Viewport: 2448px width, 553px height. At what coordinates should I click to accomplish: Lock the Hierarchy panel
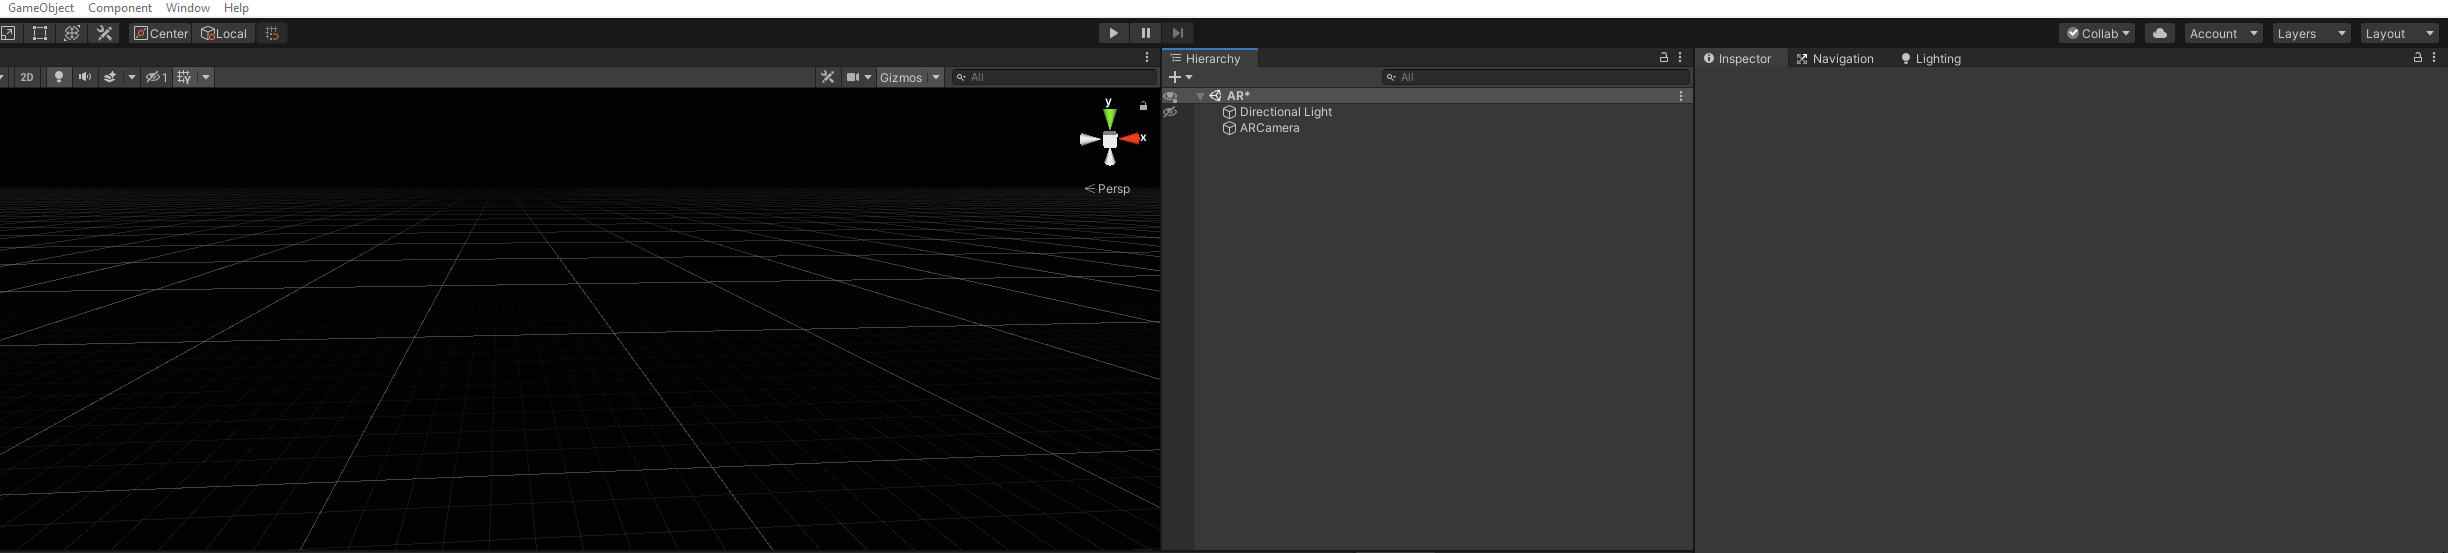1664,58
